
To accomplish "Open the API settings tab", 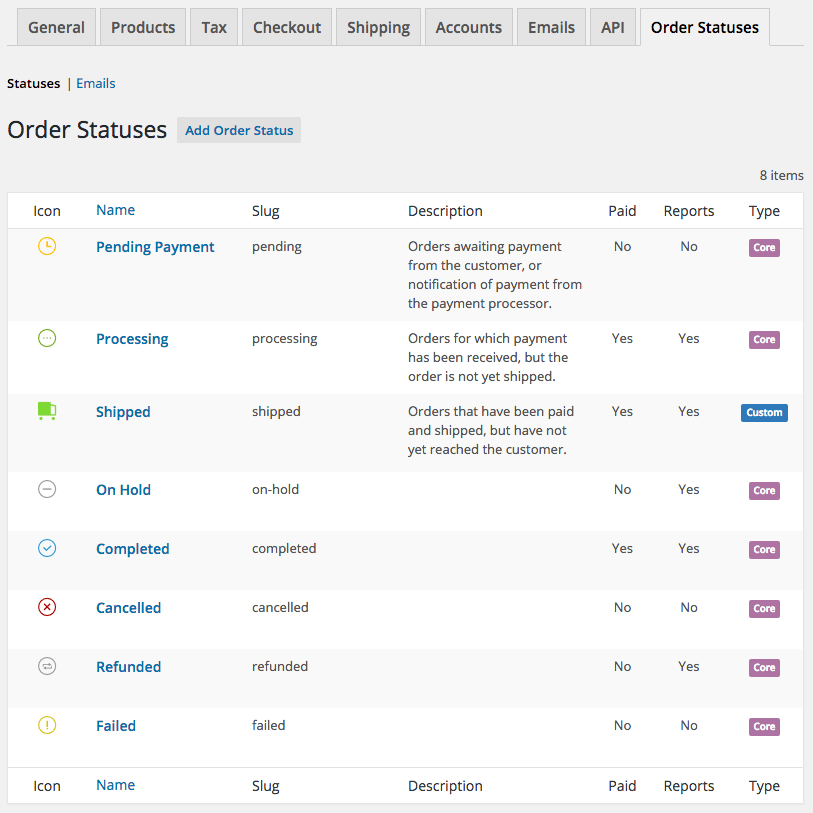I will point(613,27).
